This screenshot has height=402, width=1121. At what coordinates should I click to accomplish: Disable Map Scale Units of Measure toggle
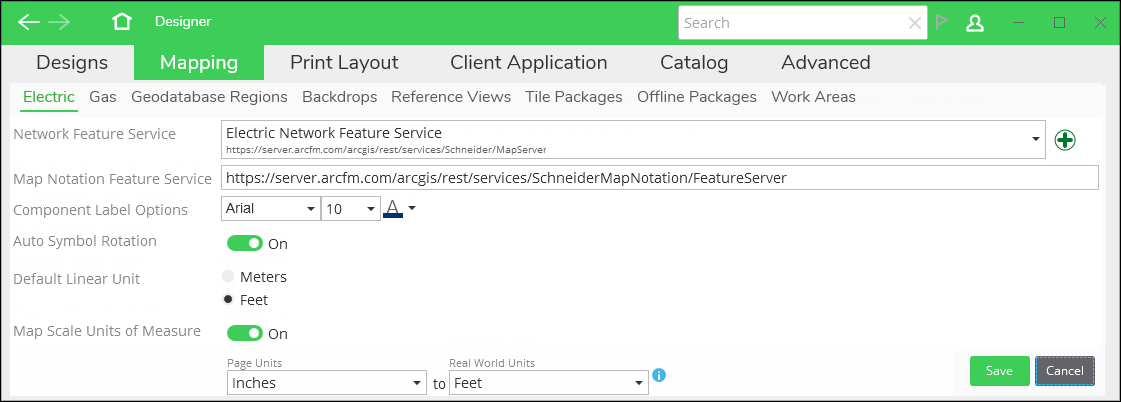[x=245, y=333]
